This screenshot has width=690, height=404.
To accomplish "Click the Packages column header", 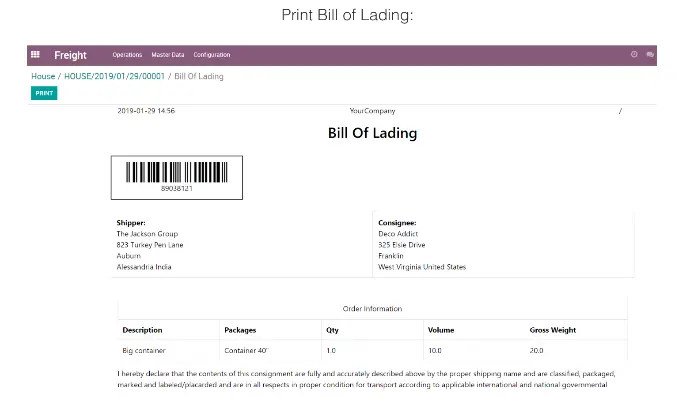I will pyautogui.click(x=240, y=330).
